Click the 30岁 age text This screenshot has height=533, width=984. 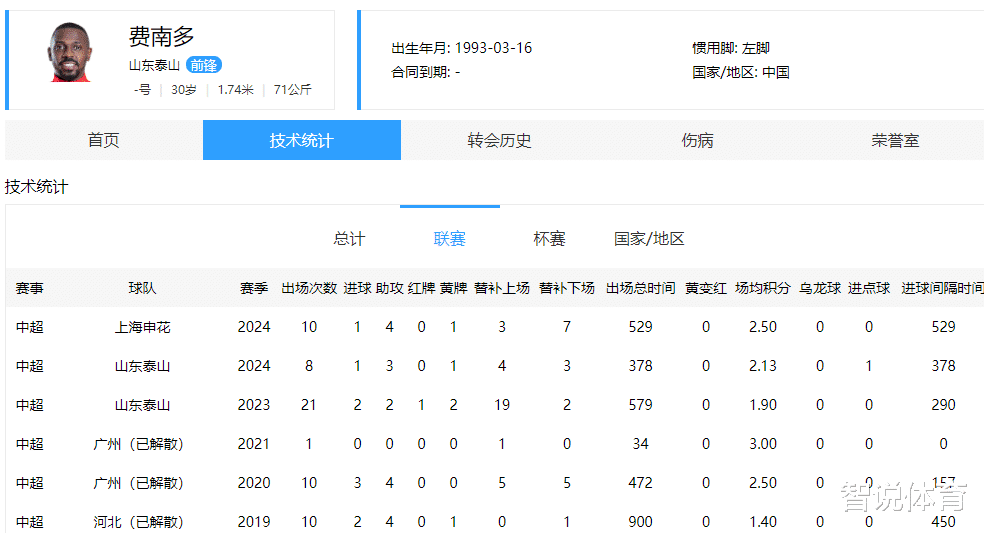click(184, 90)
